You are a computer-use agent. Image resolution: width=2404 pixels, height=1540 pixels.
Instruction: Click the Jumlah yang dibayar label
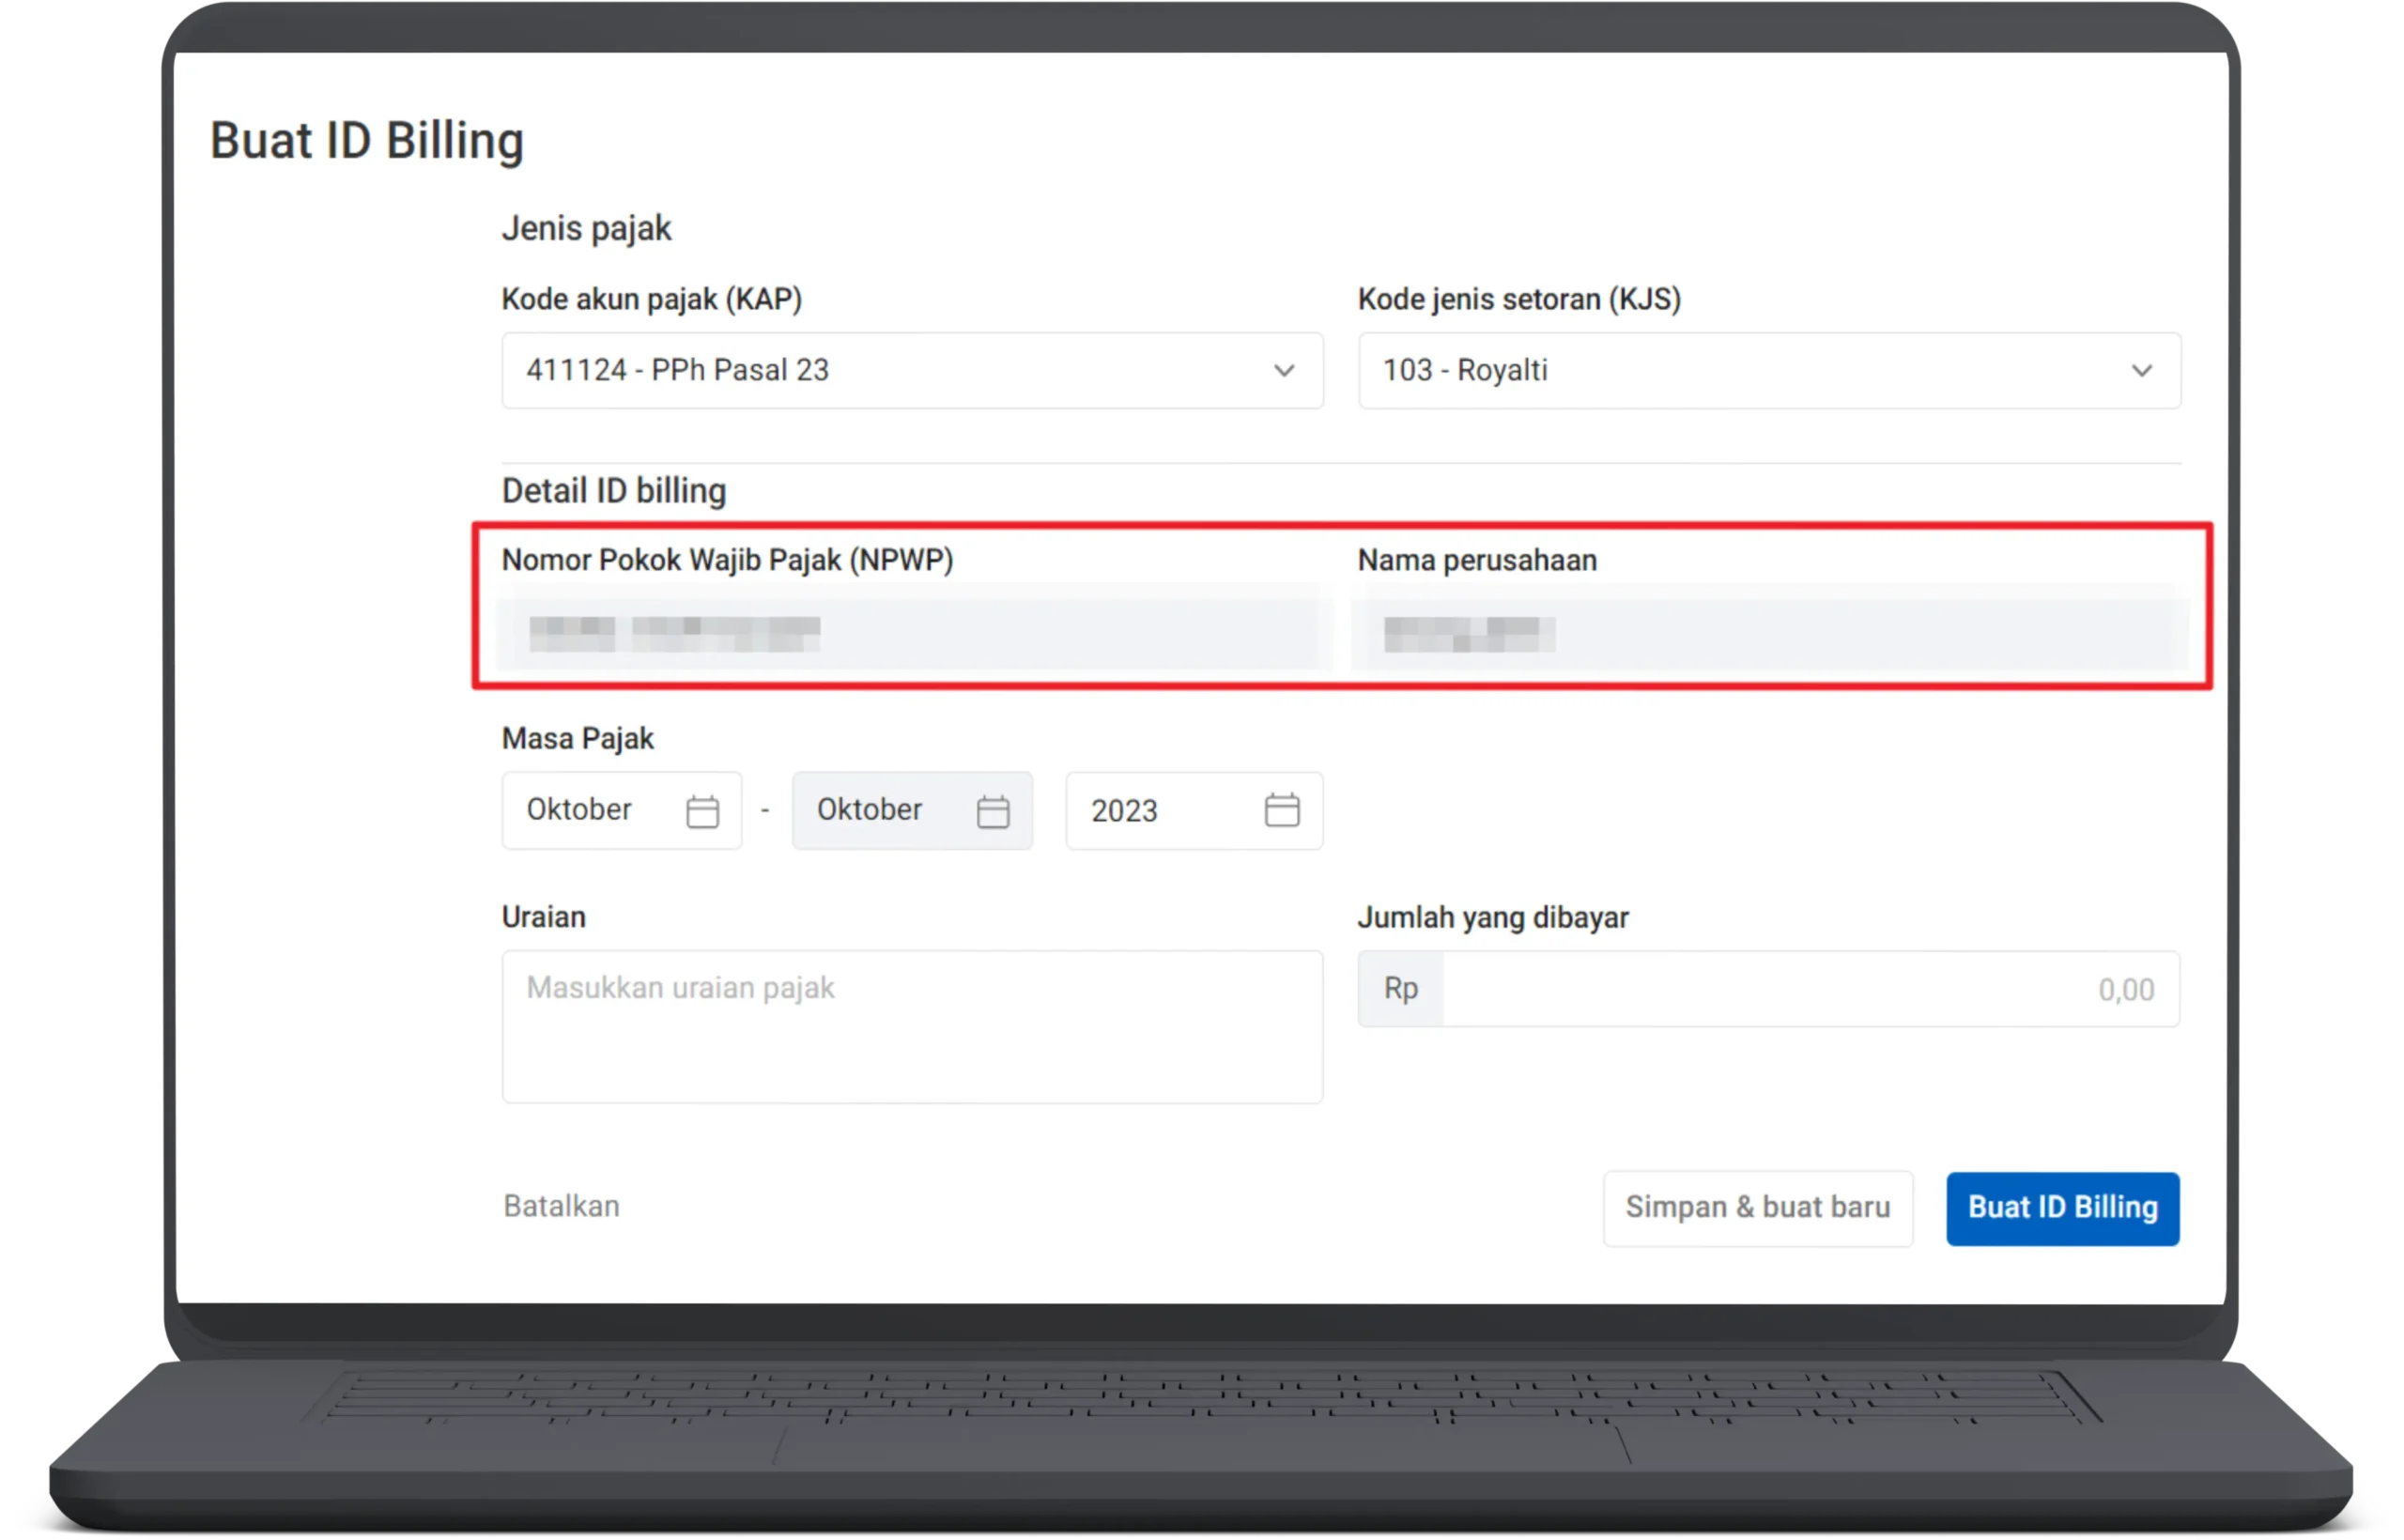pos(1493,918)
